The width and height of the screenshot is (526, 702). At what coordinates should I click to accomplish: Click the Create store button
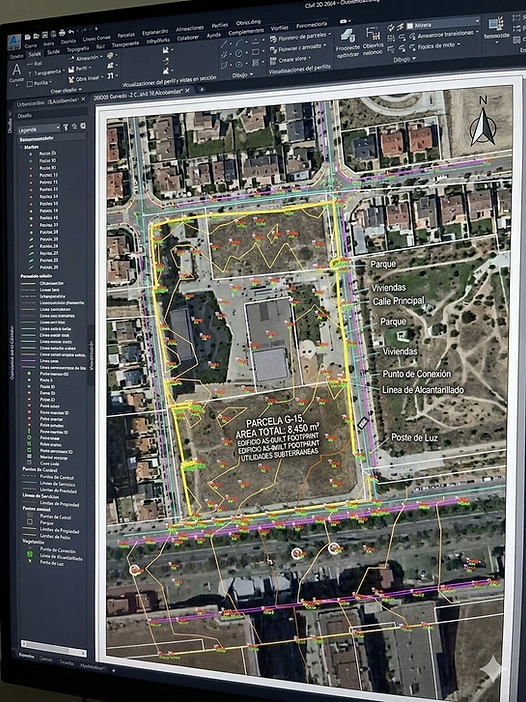(x=291, y=59)
